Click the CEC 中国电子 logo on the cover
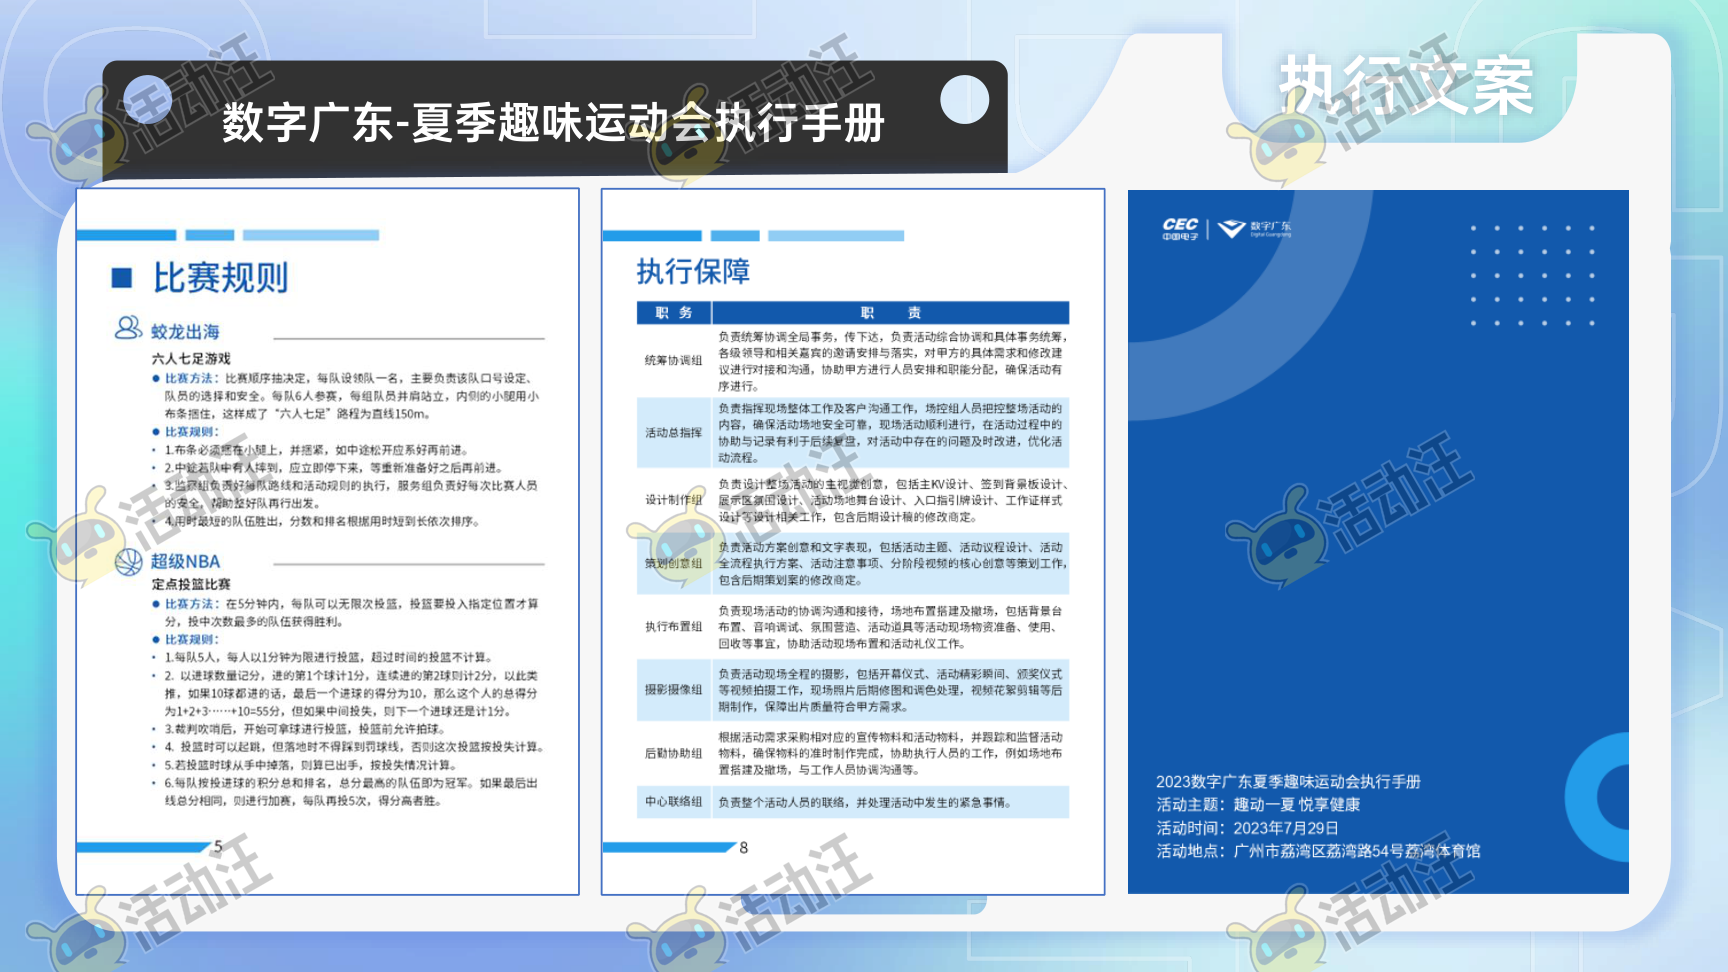1728x972 pixels. coord(1180,229)
